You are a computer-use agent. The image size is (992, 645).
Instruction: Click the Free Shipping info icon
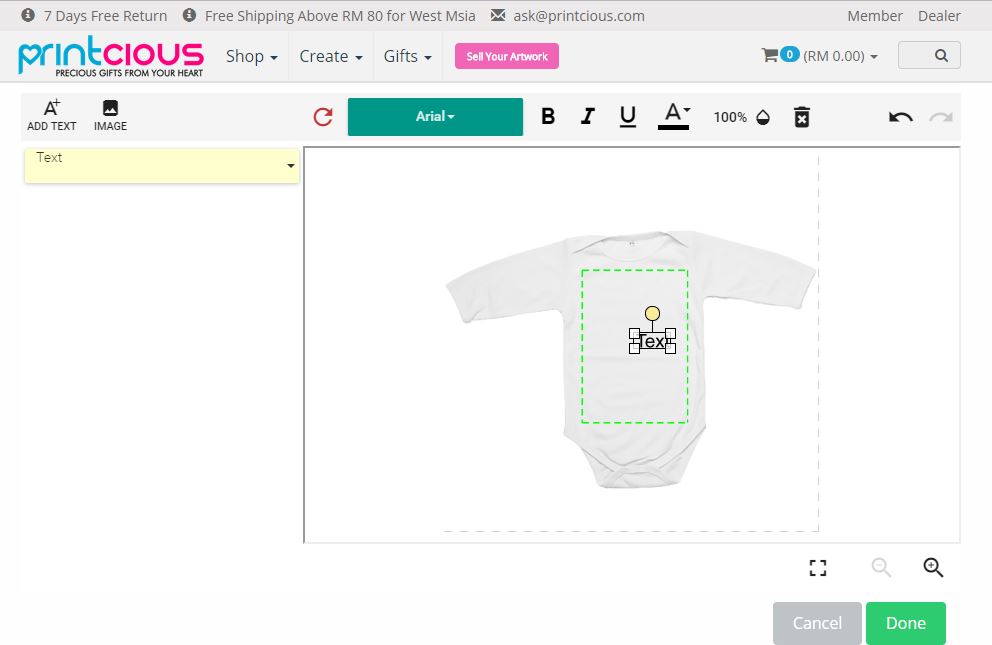(x=189, y=15)
